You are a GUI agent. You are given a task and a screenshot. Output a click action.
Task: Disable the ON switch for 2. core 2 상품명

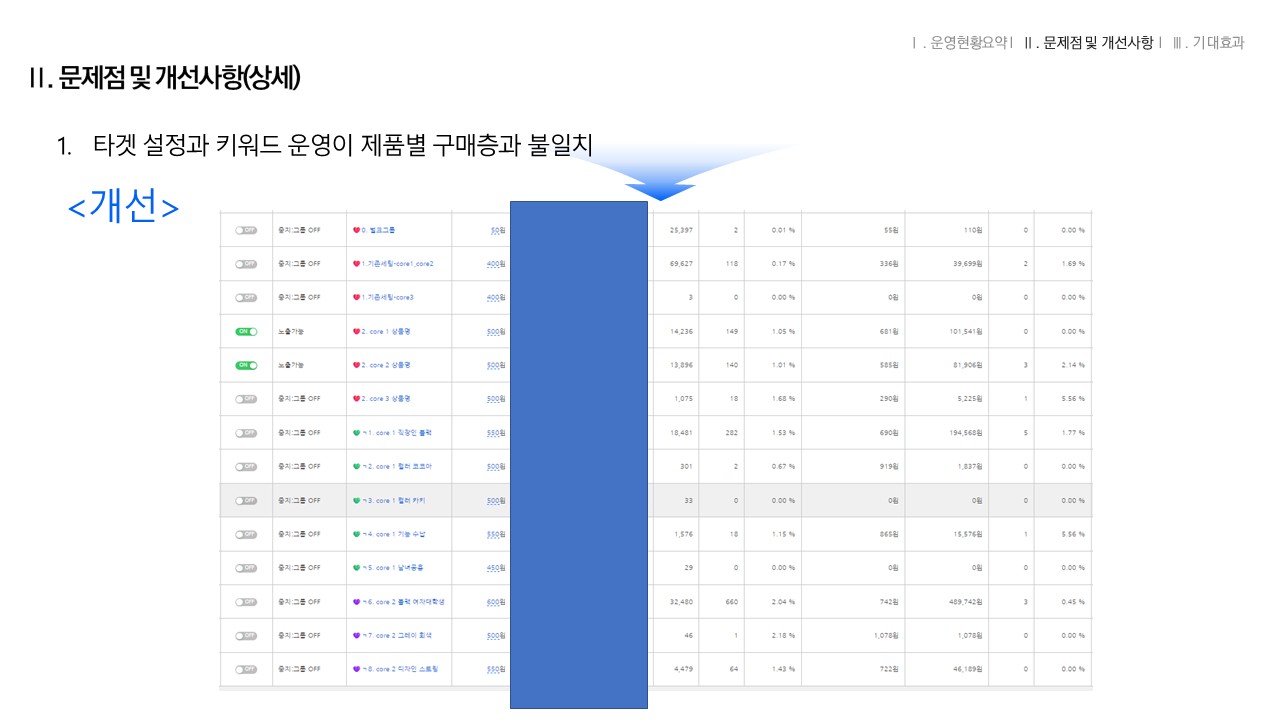tap(246, 365)
